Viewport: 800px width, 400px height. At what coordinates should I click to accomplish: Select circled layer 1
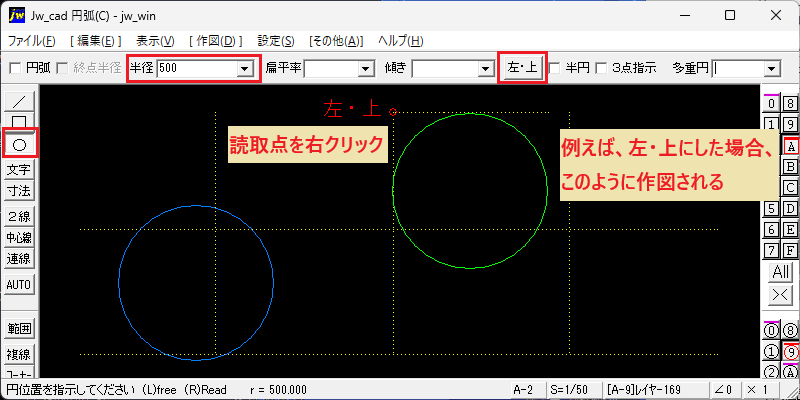(x=772, y=352)
